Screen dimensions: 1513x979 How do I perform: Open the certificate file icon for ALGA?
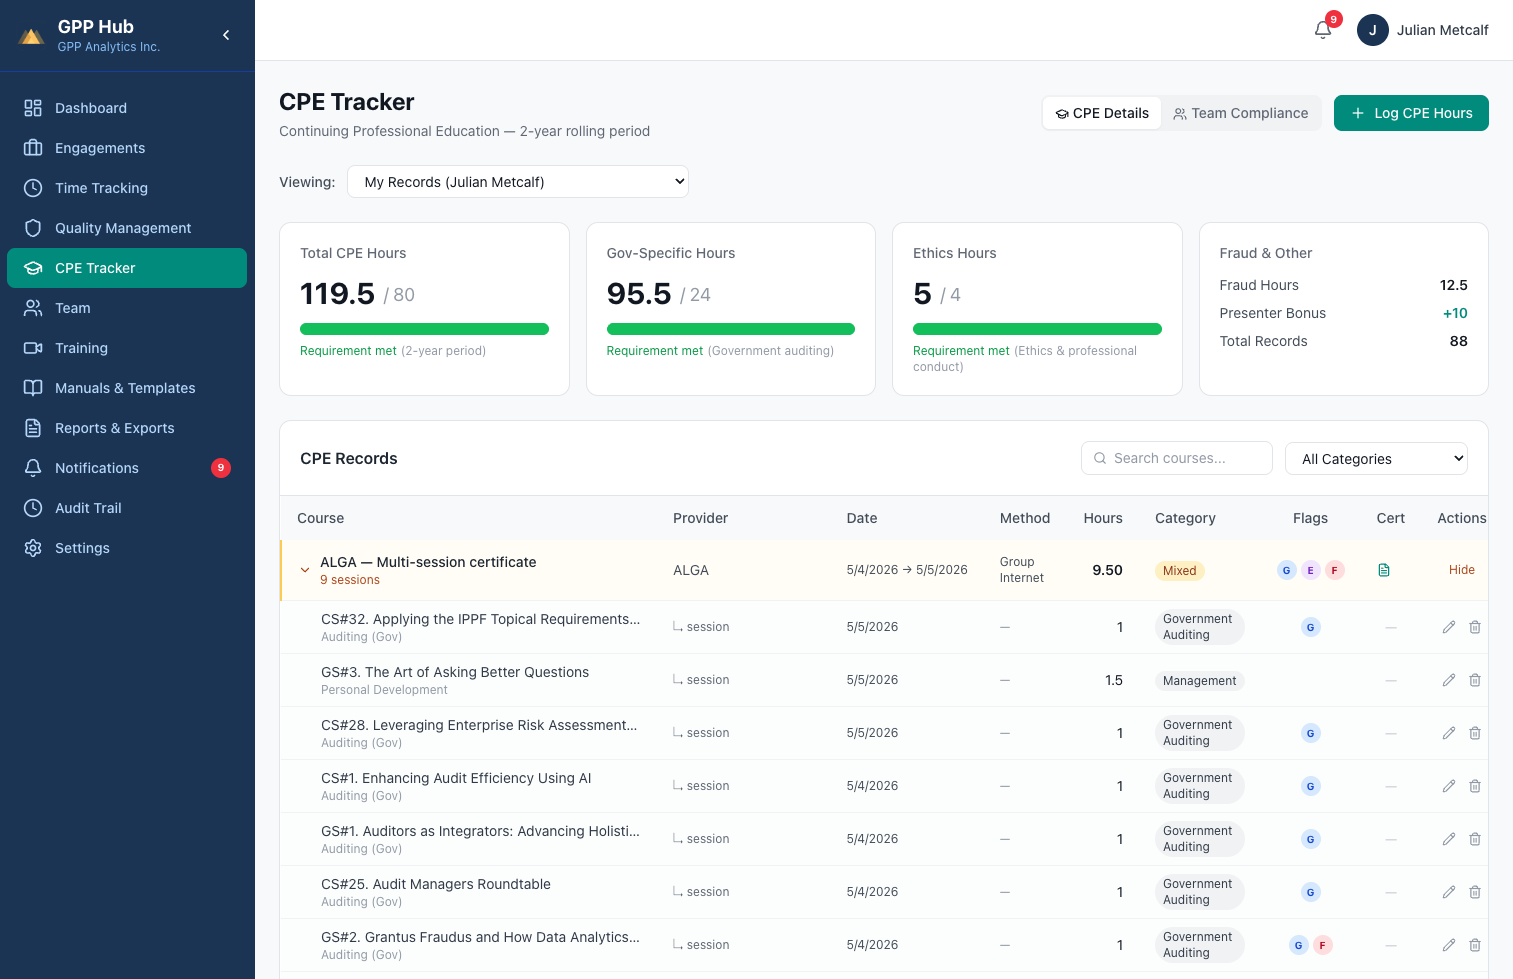[1384, 570]
